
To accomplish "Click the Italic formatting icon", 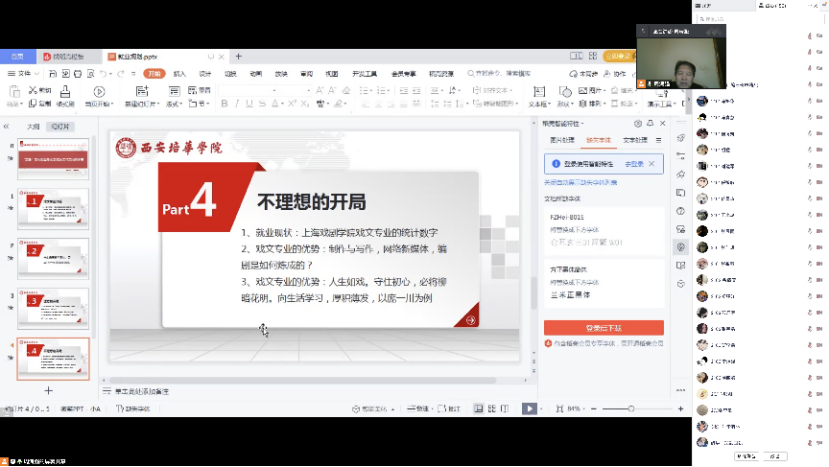I will (x=237, y=104).
